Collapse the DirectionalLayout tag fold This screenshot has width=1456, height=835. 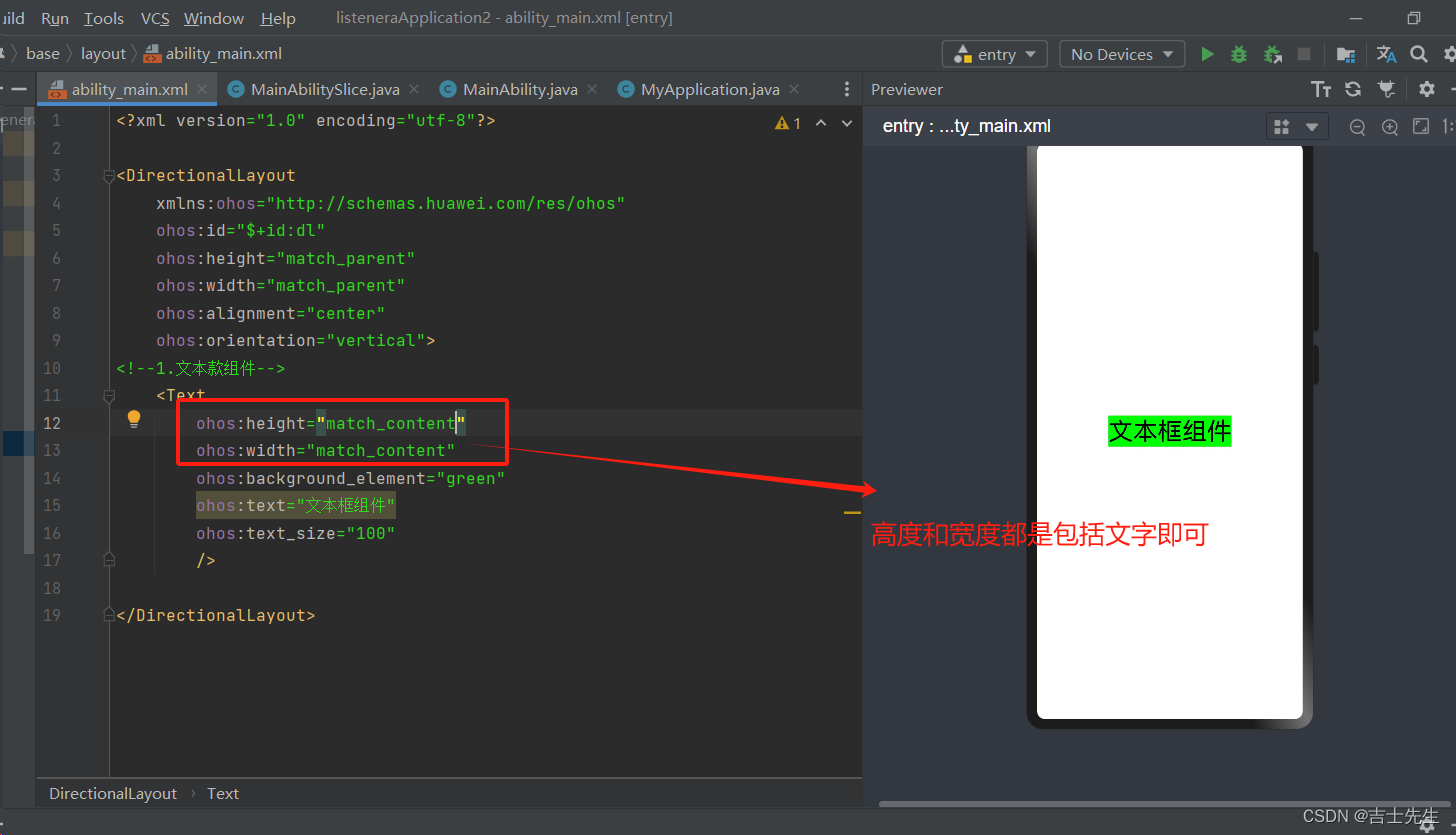109,176
